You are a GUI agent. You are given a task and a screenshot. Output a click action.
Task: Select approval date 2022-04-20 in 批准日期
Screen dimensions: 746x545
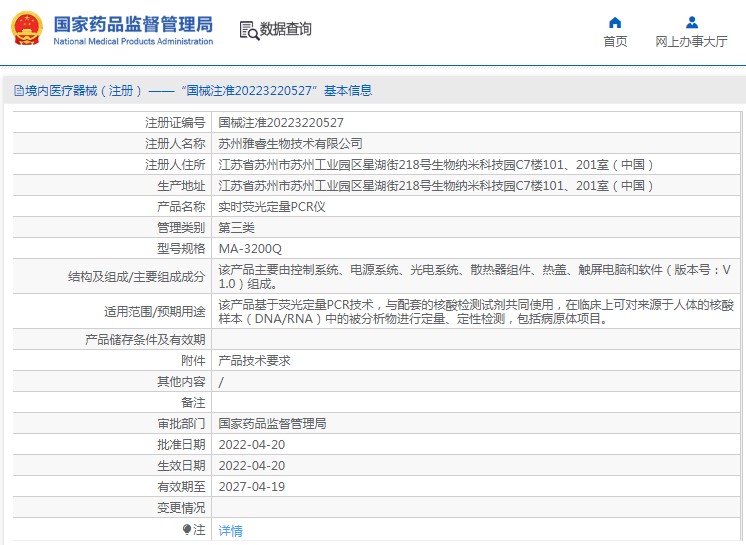[x=252, y=445]
